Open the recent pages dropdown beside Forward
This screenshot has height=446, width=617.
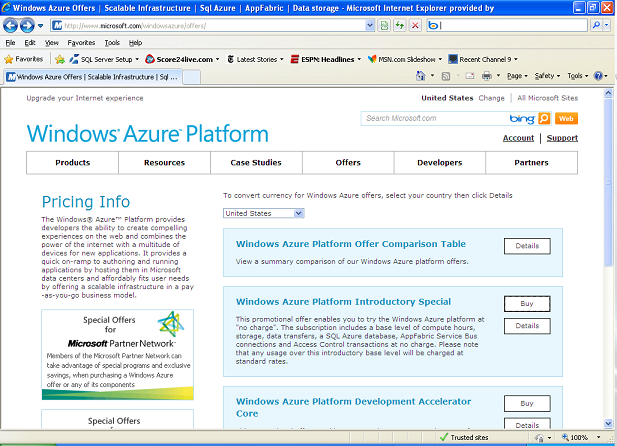41,26
